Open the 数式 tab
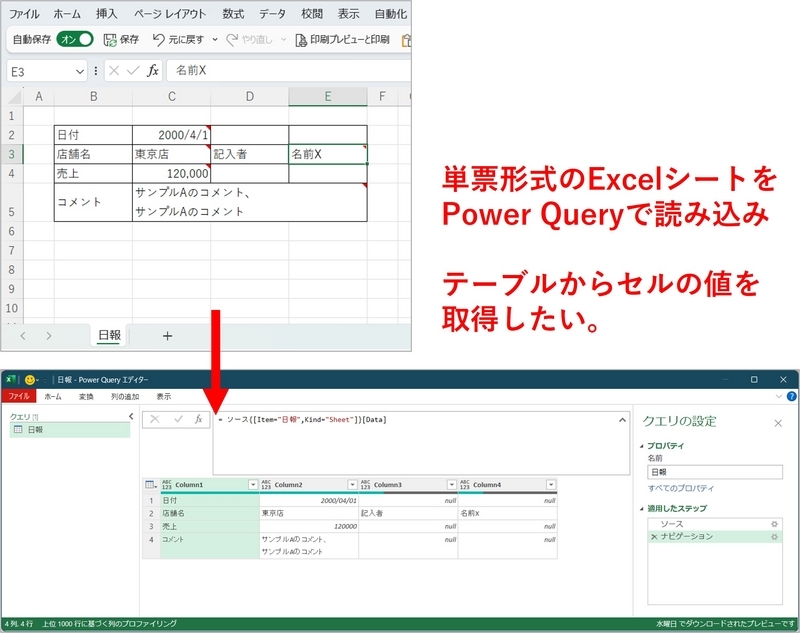This screenshot has height=633, width=800. 233,14
